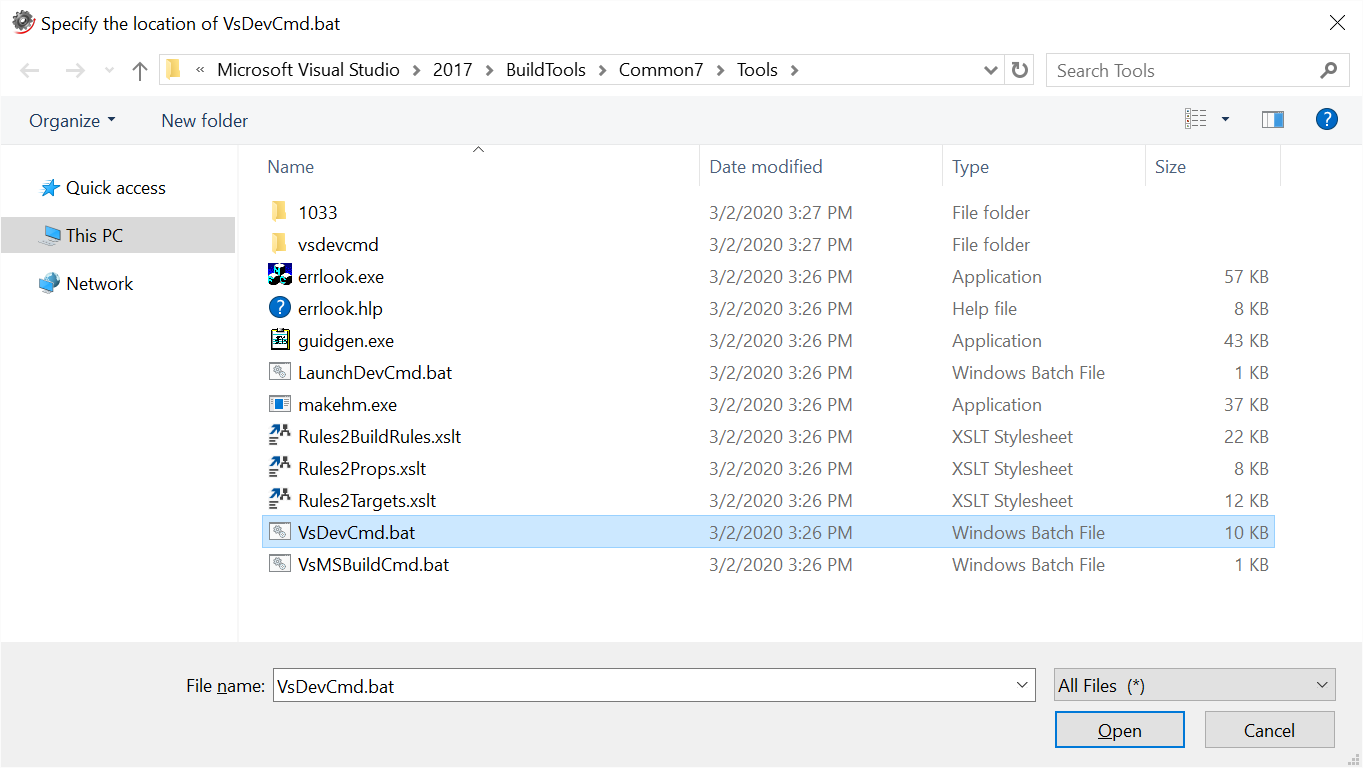Click Common7 in the breadcrumb path
This screenshot has height=768, width=1363.
tap(661, 70)
